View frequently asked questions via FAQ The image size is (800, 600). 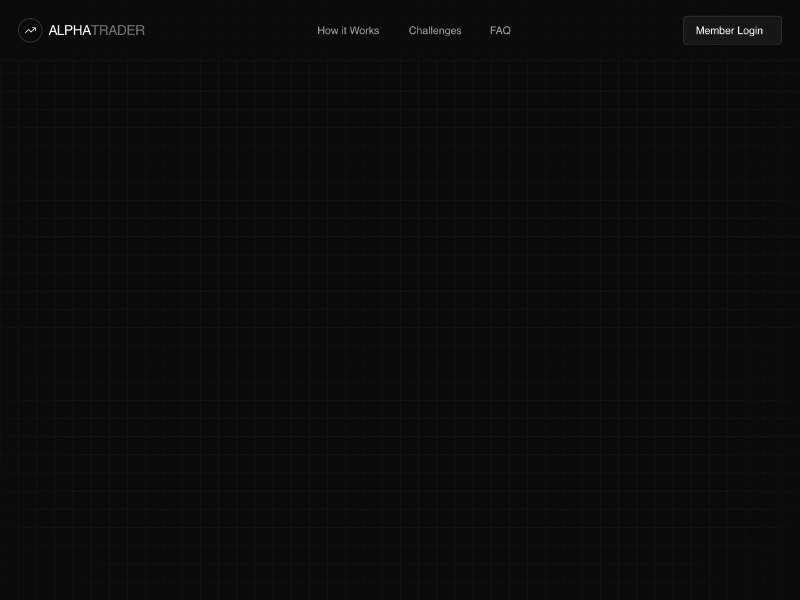500,30
